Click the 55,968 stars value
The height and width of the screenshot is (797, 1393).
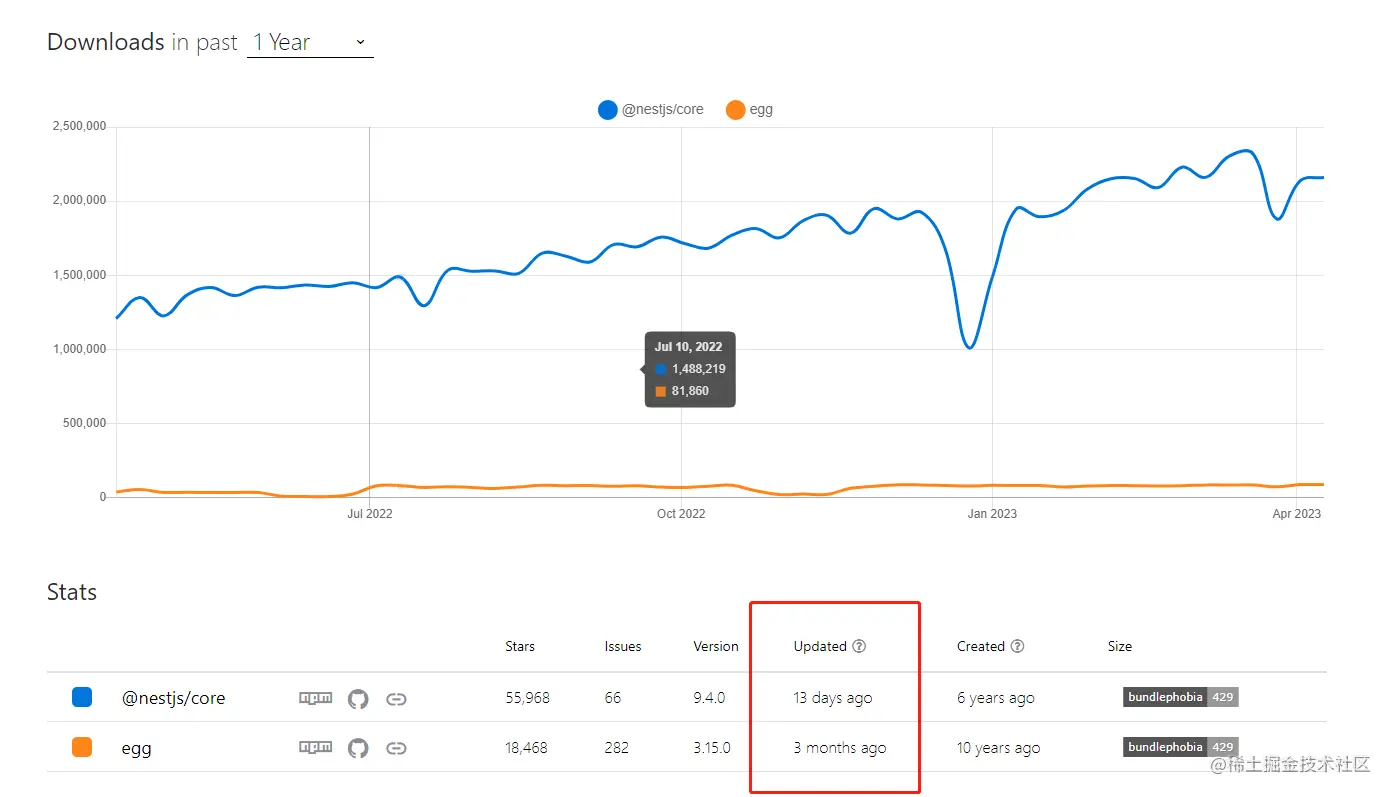[x=527, y=698]
